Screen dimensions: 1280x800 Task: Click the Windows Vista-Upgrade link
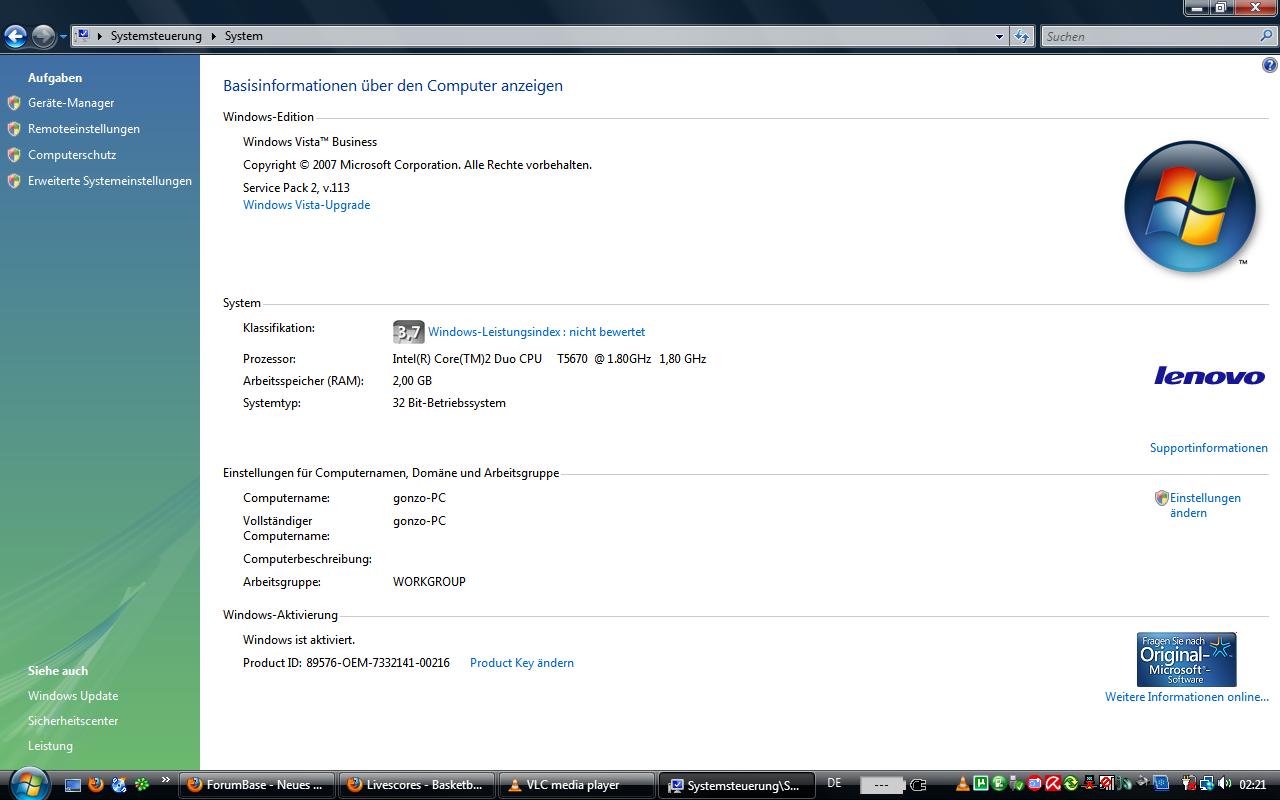306,205
